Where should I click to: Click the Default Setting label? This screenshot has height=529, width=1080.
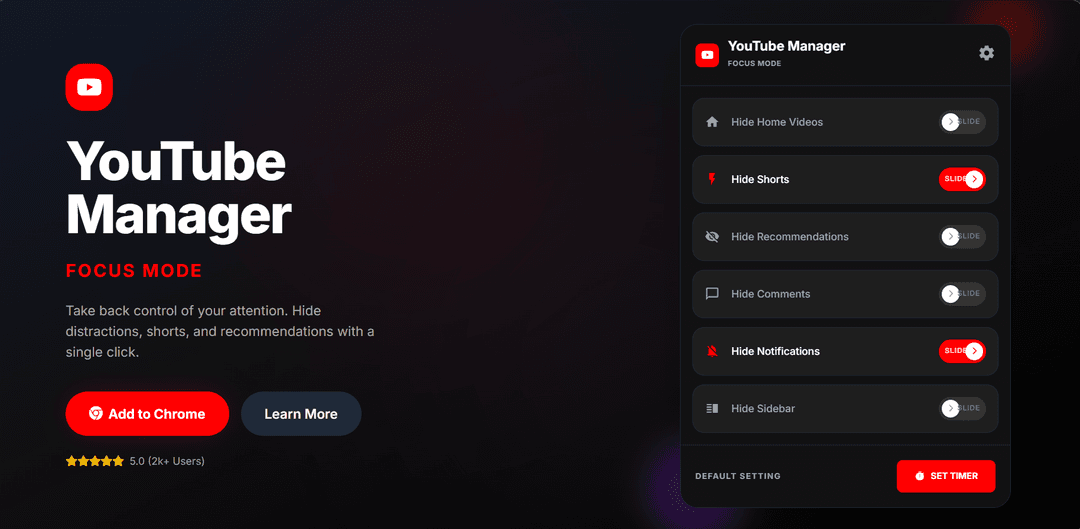tap(737, 476)
